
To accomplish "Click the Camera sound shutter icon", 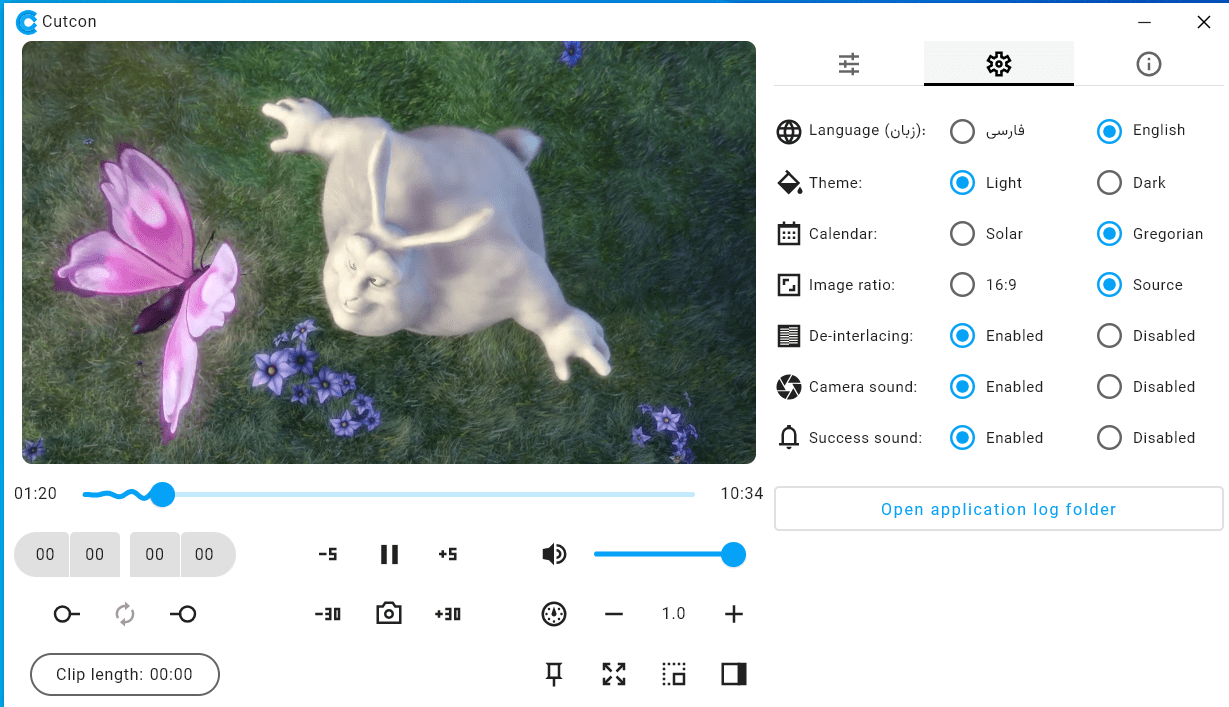I will coord(789,387).
